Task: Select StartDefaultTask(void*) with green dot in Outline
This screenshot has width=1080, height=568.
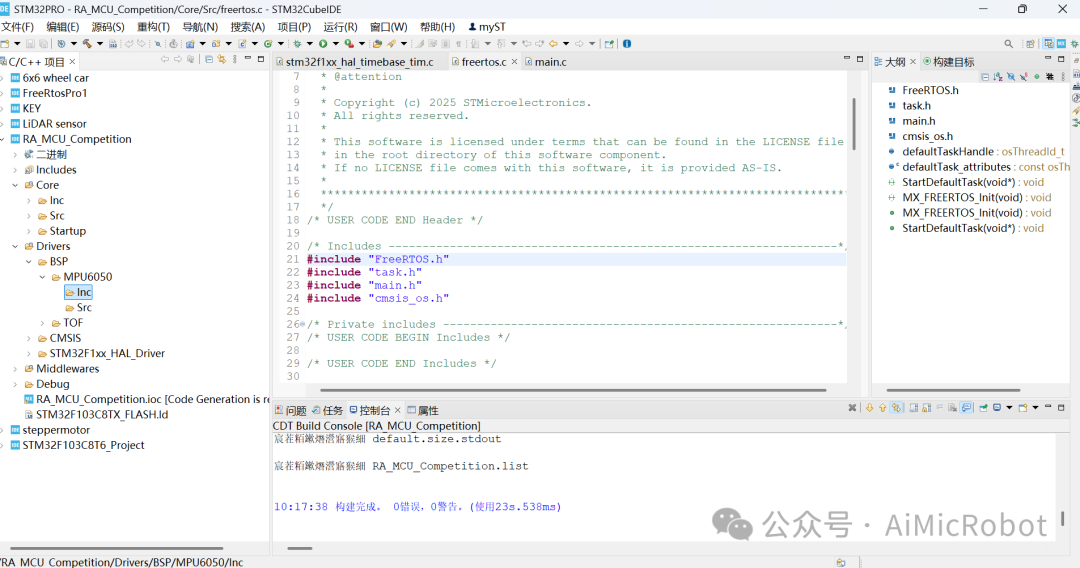Action: 966,228
